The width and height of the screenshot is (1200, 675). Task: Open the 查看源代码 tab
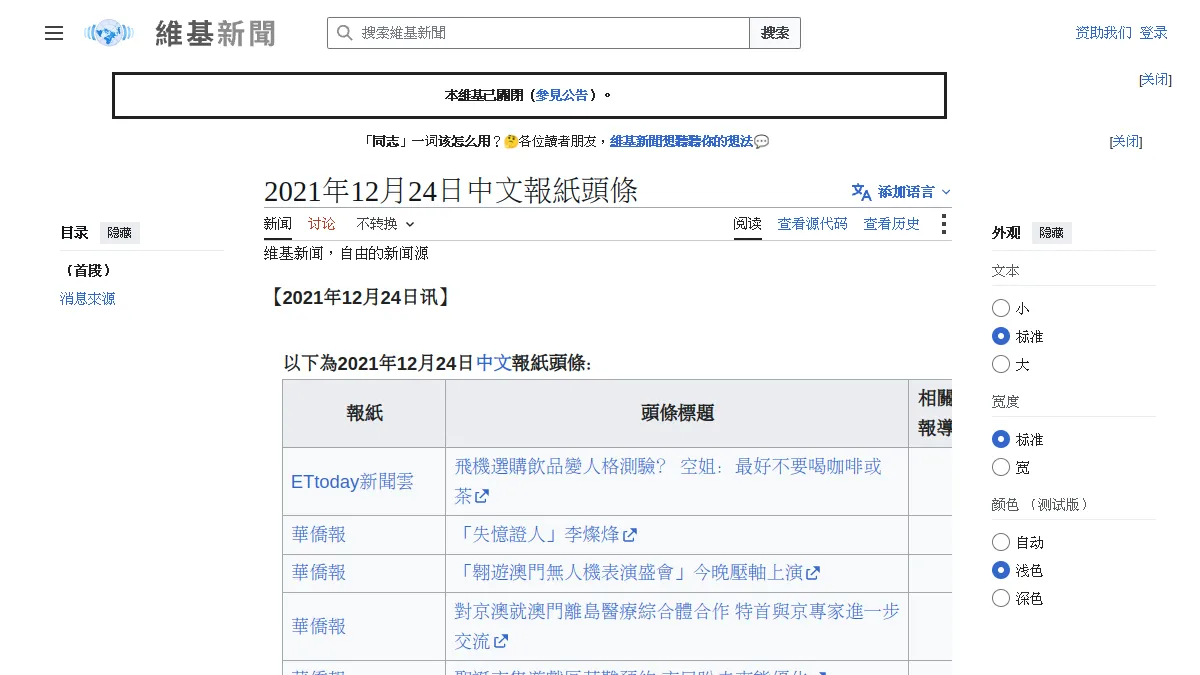coord(813,224)
